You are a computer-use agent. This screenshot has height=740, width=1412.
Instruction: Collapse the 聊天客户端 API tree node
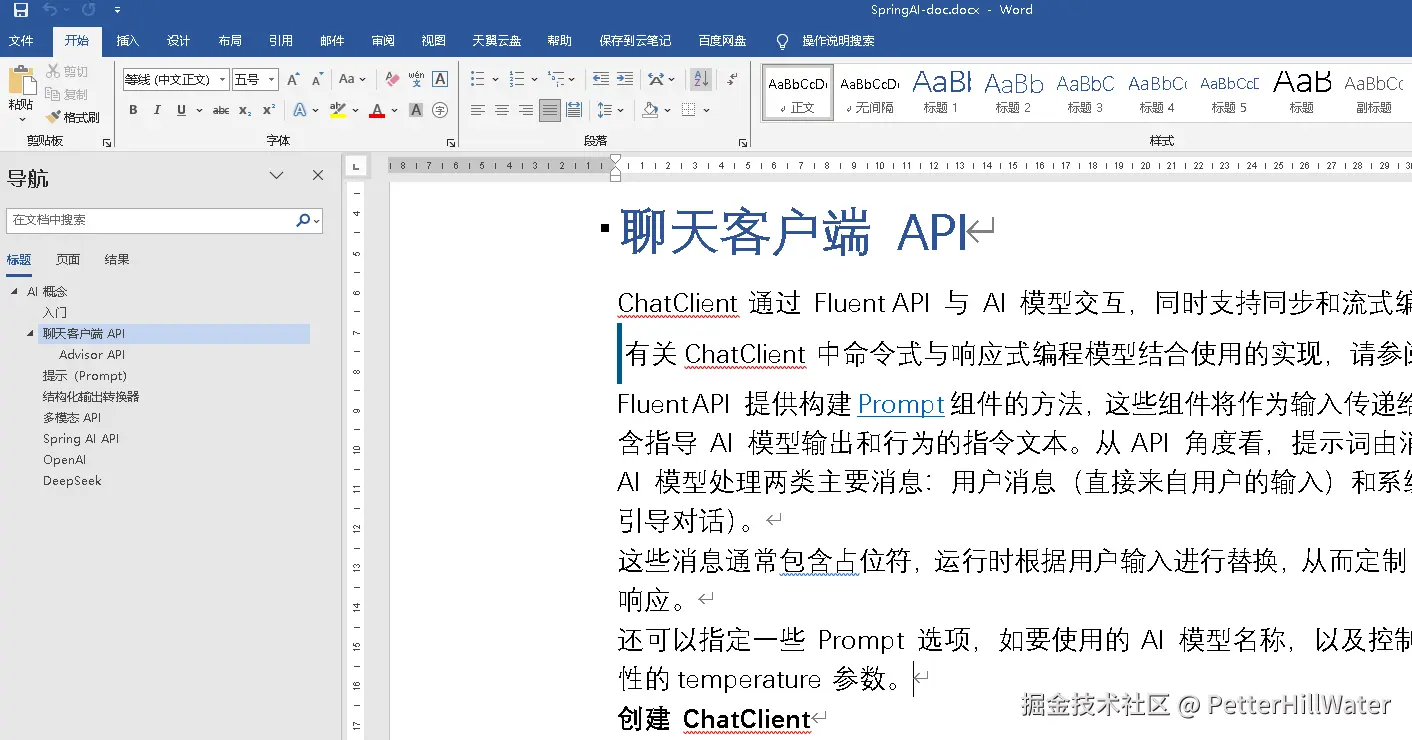coord(30,334)
